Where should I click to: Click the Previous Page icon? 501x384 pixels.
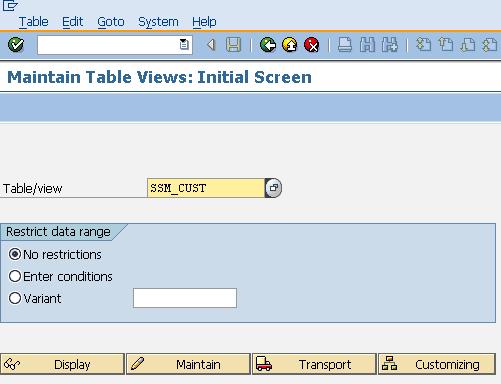click(446, 45)
